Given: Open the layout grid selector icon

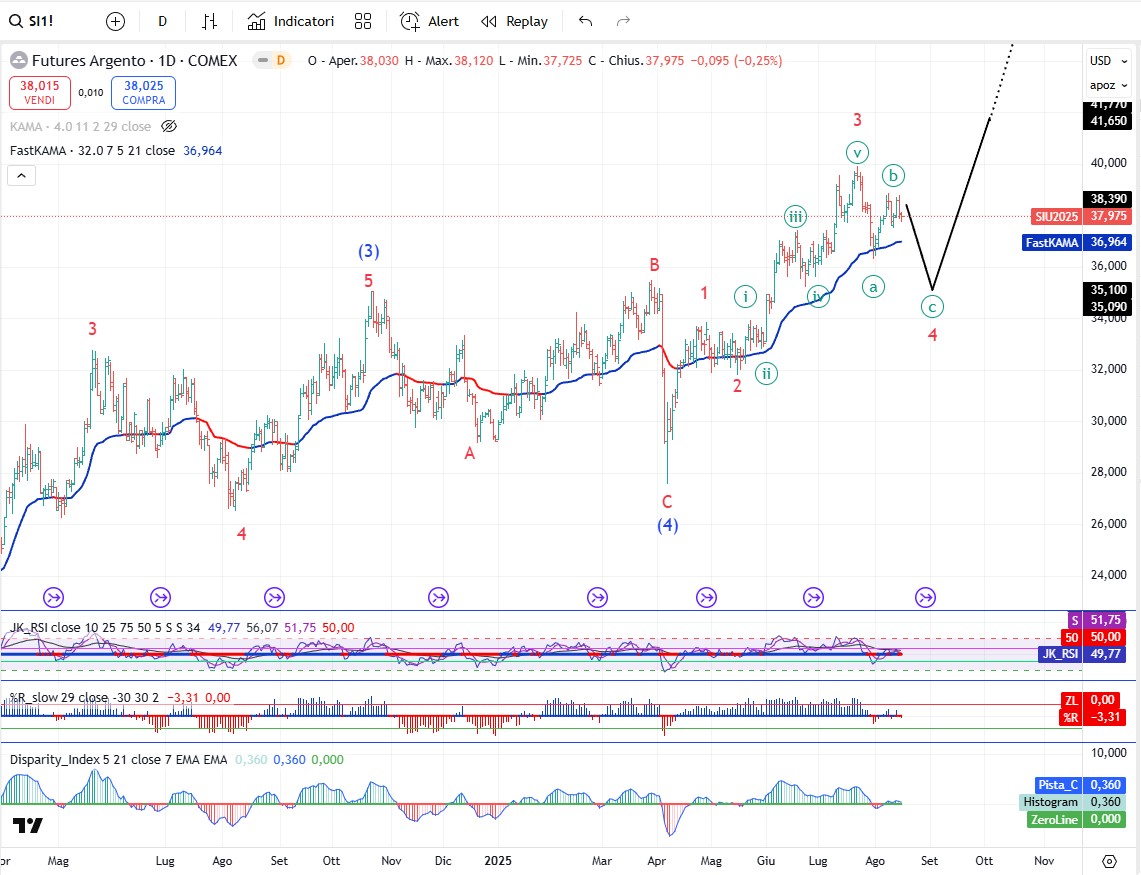Looking at the screenshot, I should click(x=363, y=21).
